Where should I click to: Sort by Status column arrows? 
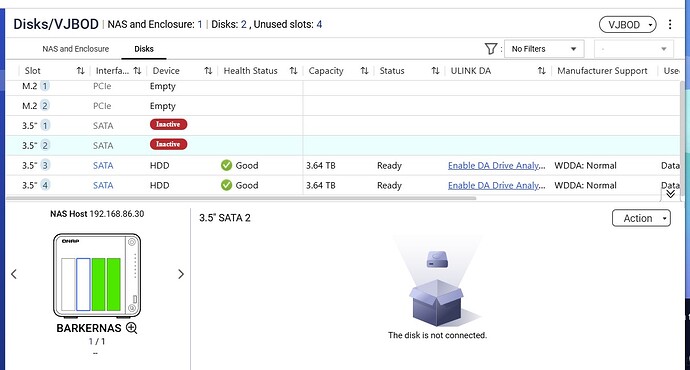coord(435,71)
